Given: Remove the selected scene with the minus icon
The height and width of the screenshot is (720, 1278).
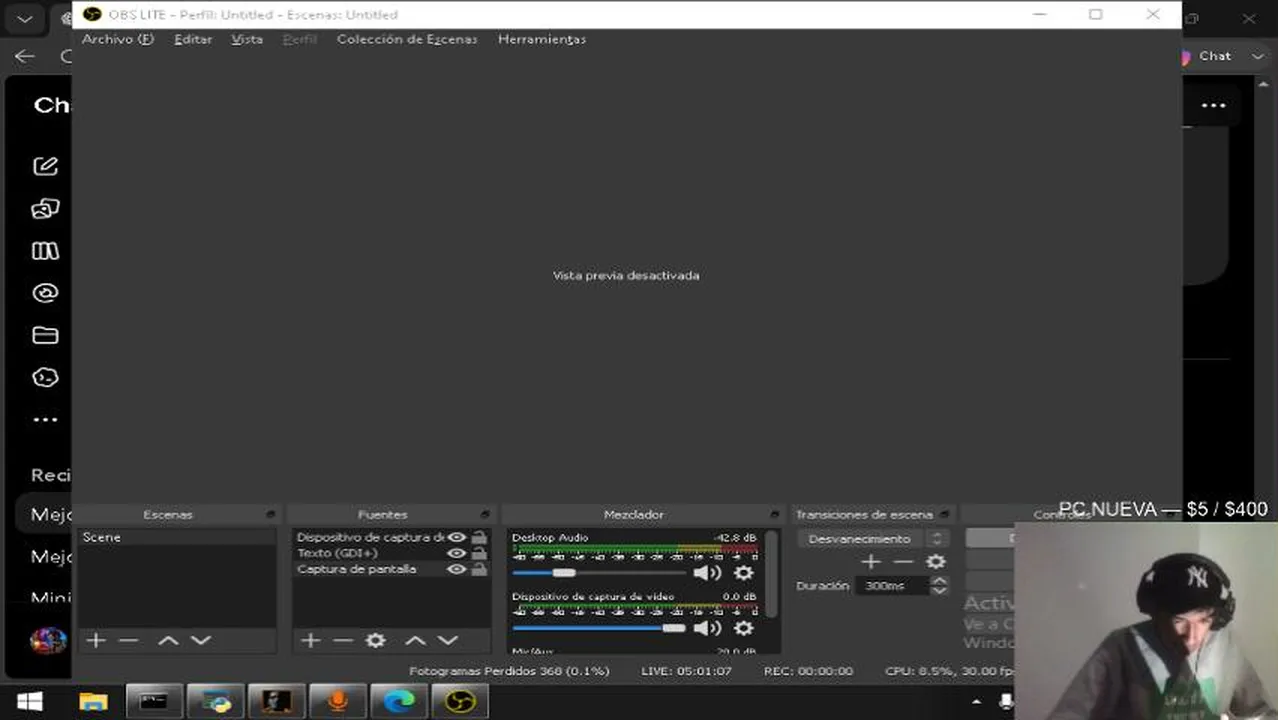Looking at the screenshot, I should (128, 640).
